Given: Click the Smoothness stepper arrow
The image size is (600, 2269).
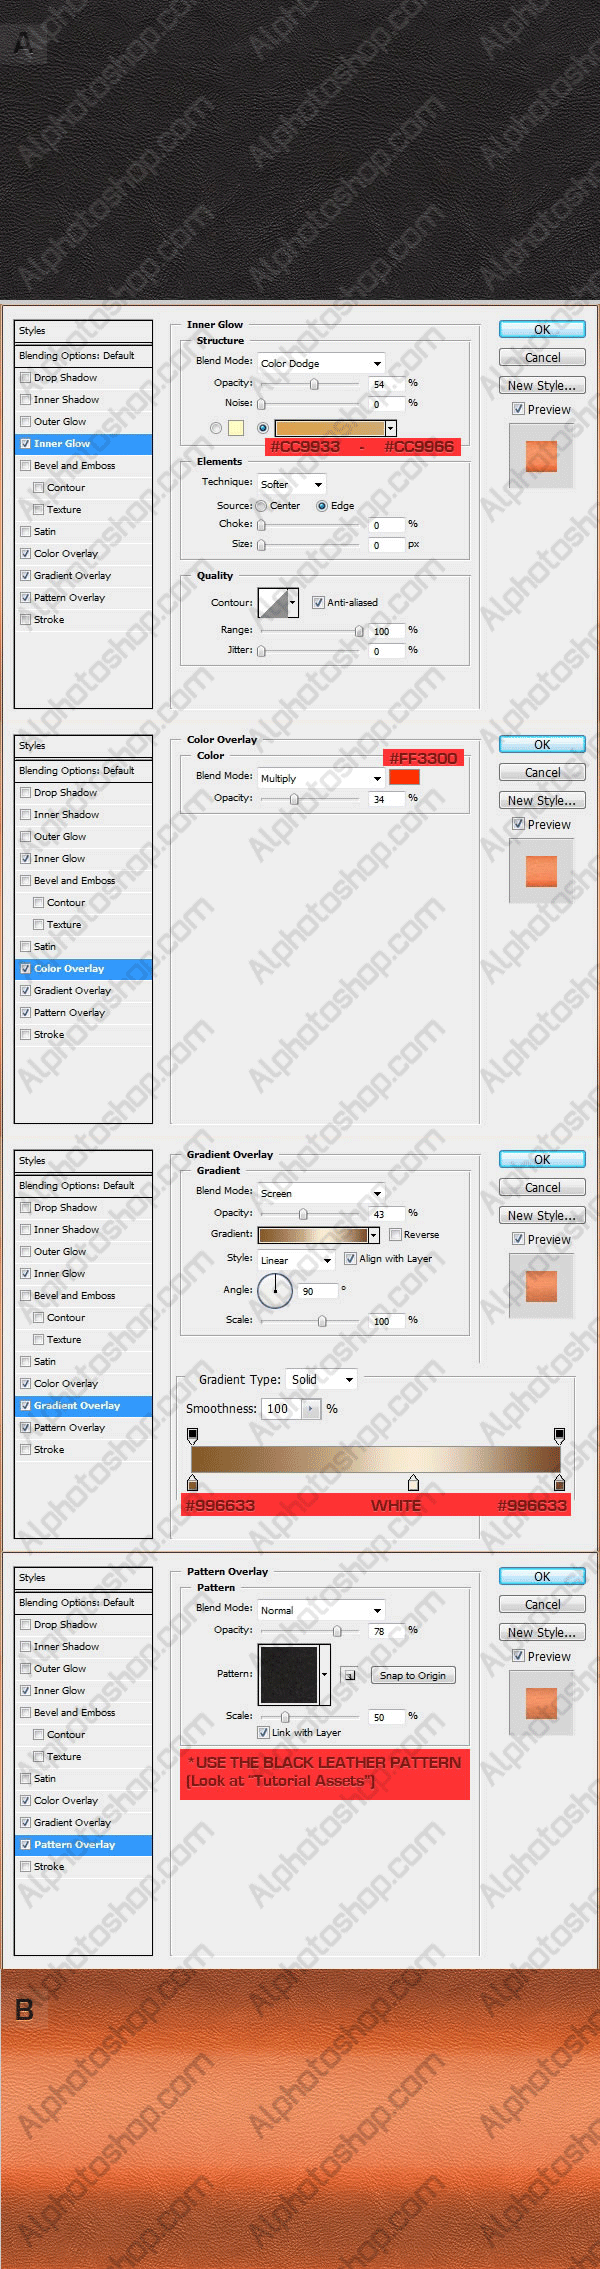Looking at the screenshot, I should pos(310,1408).
